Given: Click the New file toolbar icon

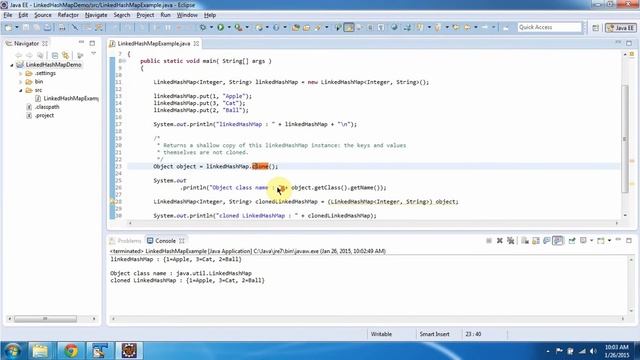Looking at the screenshot, I should [x=9, y=27].
